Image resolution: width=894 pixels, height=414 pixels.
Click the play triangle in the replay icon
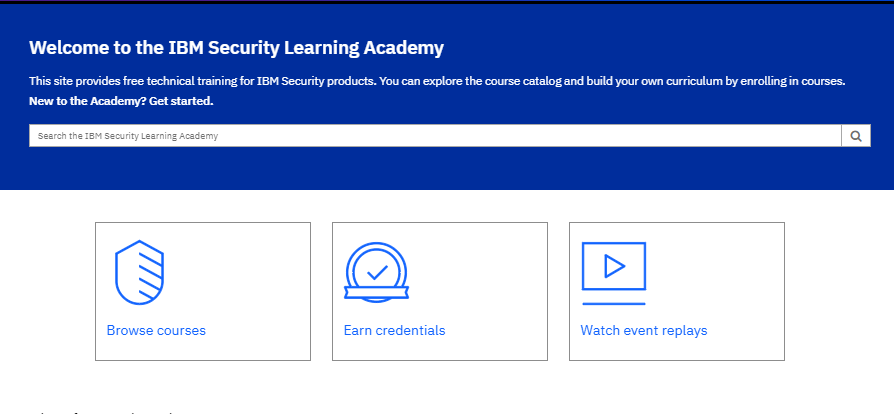614,266
